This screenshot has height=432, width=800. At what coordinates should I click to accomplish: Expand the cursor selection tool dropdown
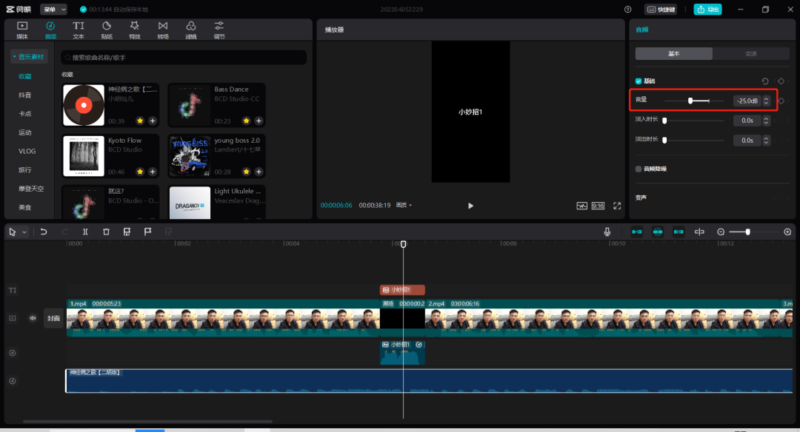point(25,232)
